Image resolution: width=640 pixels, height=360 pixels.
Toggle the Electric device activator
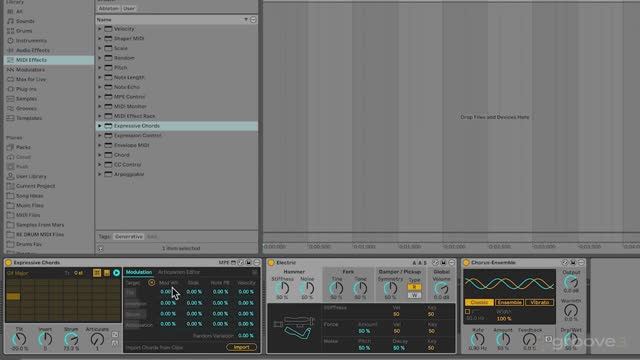point(271,263)
